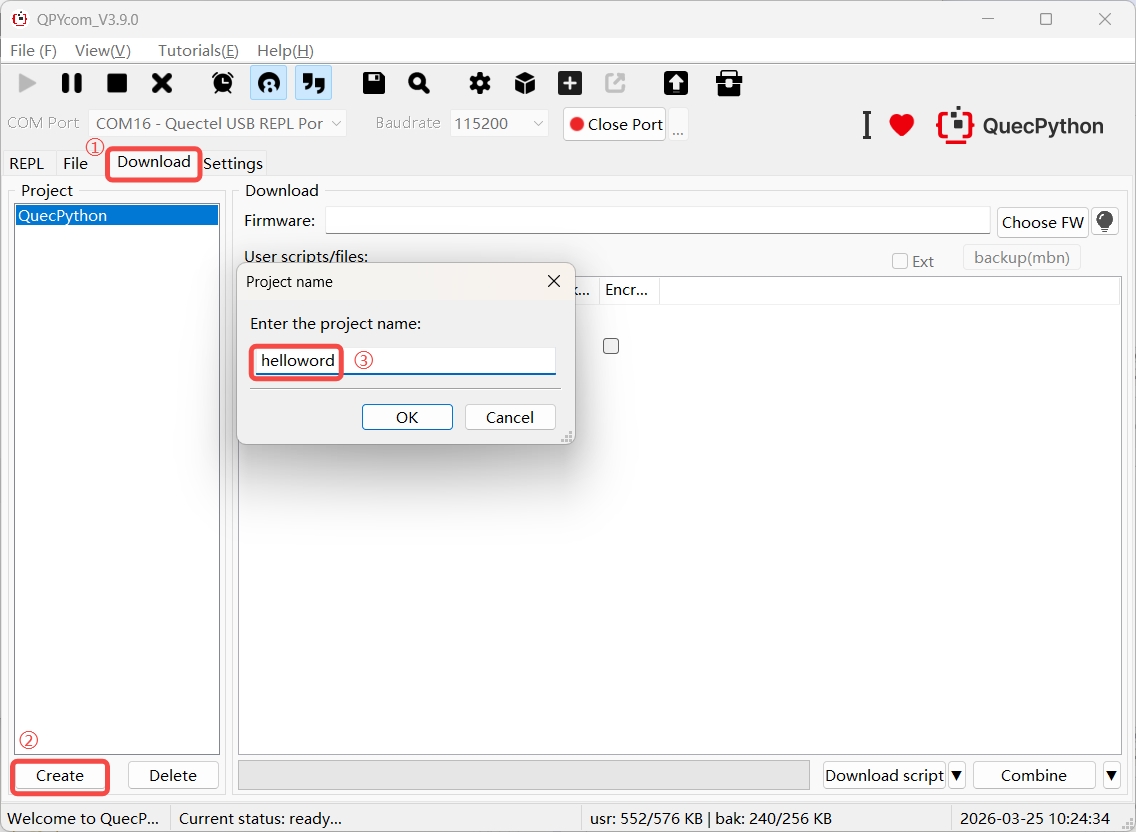Click the toolbox icon in the toolbar

click(x=729, y=83)
